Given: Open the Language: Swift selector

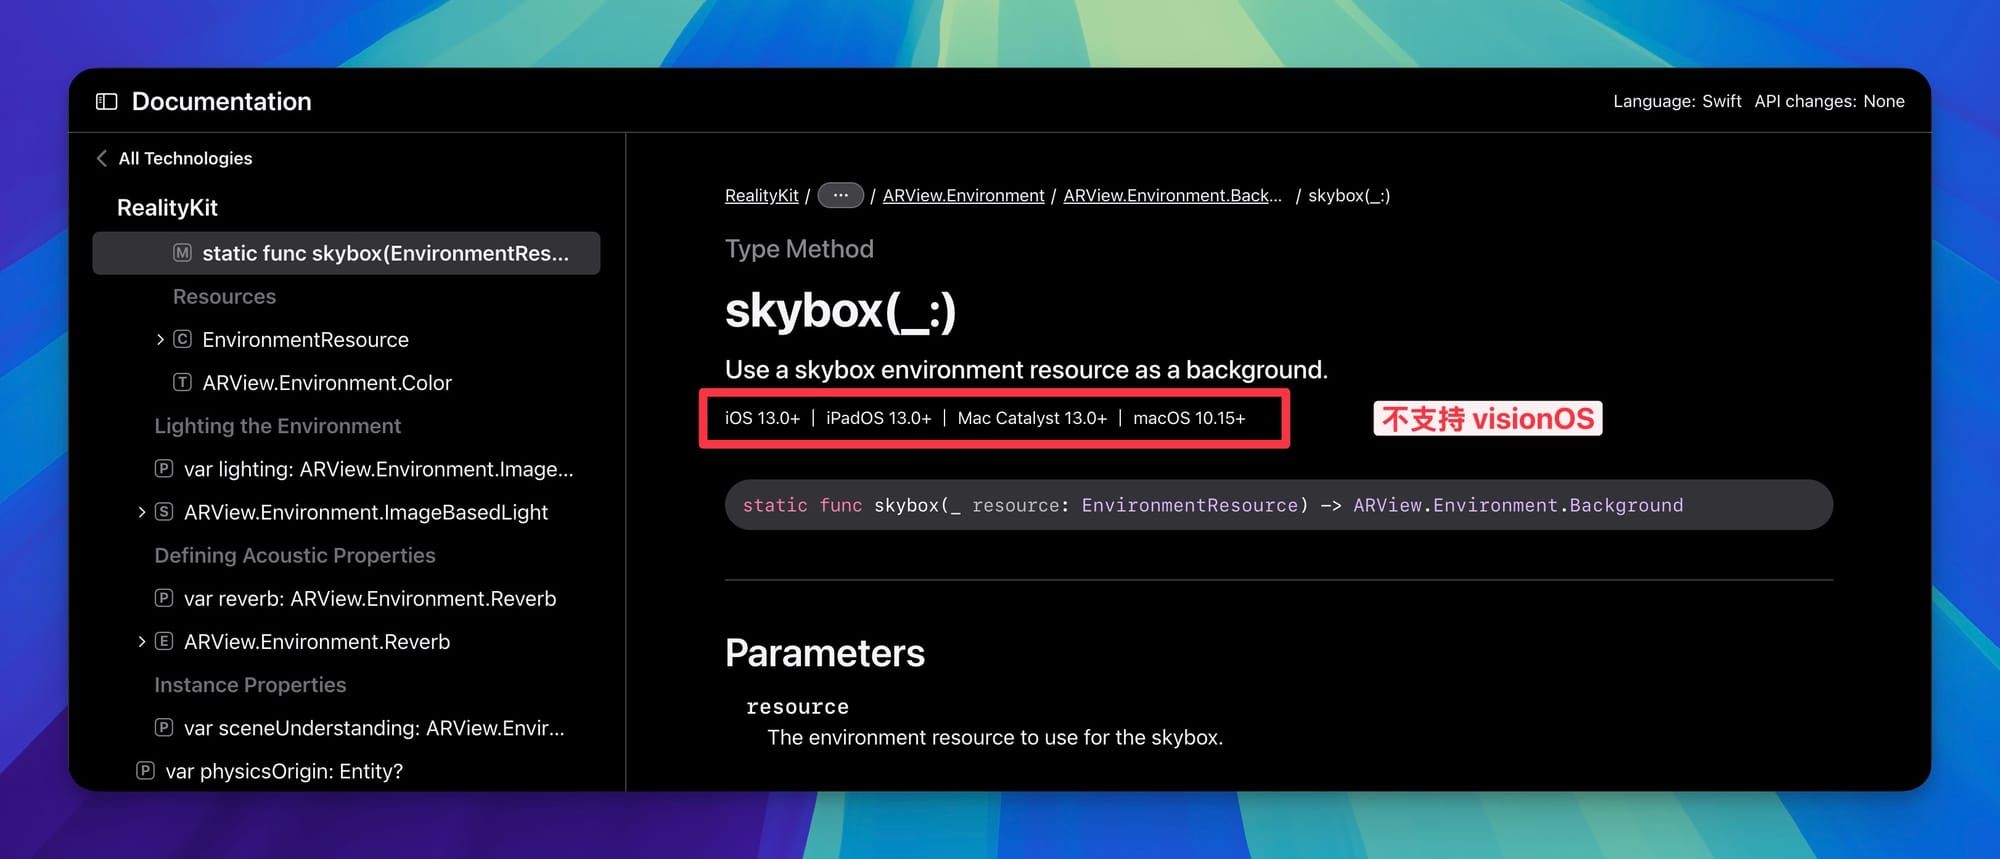Looking at the screenshot, I should click(x=1676, y=101).
